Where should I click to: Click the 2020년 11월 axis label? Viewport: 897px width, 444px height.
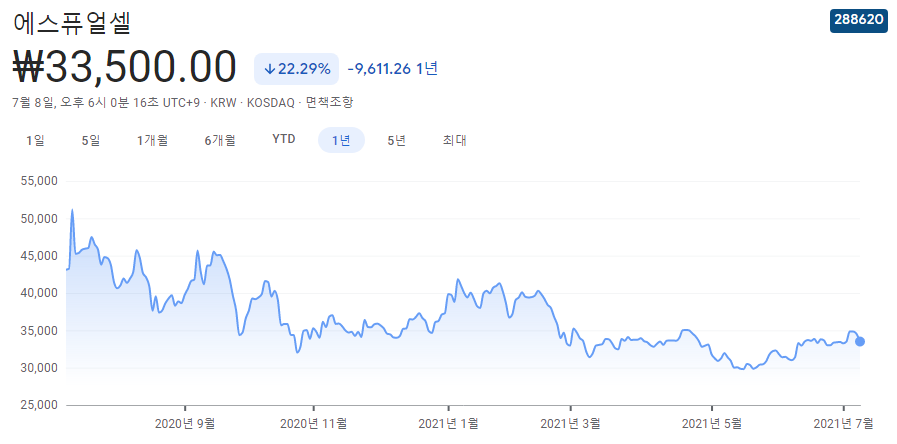pyautogui.click(x=313, y=424)
